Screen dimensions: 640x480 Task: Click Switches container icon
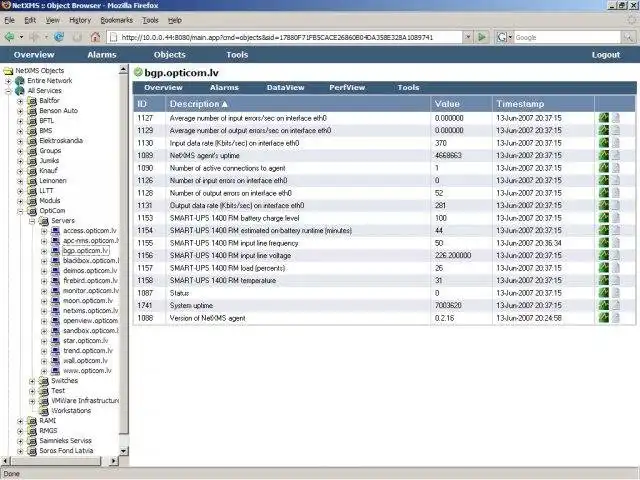click(x=44, y=381)
